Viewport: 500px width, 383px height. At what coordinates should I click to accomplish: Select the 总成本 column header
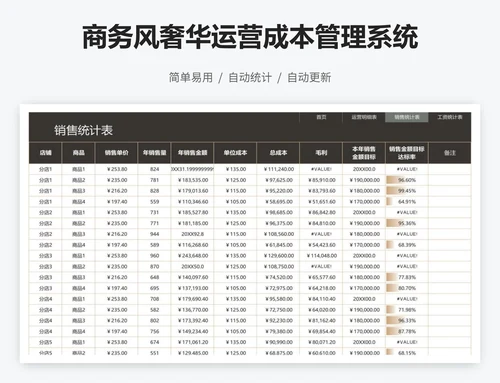[278, 153]
